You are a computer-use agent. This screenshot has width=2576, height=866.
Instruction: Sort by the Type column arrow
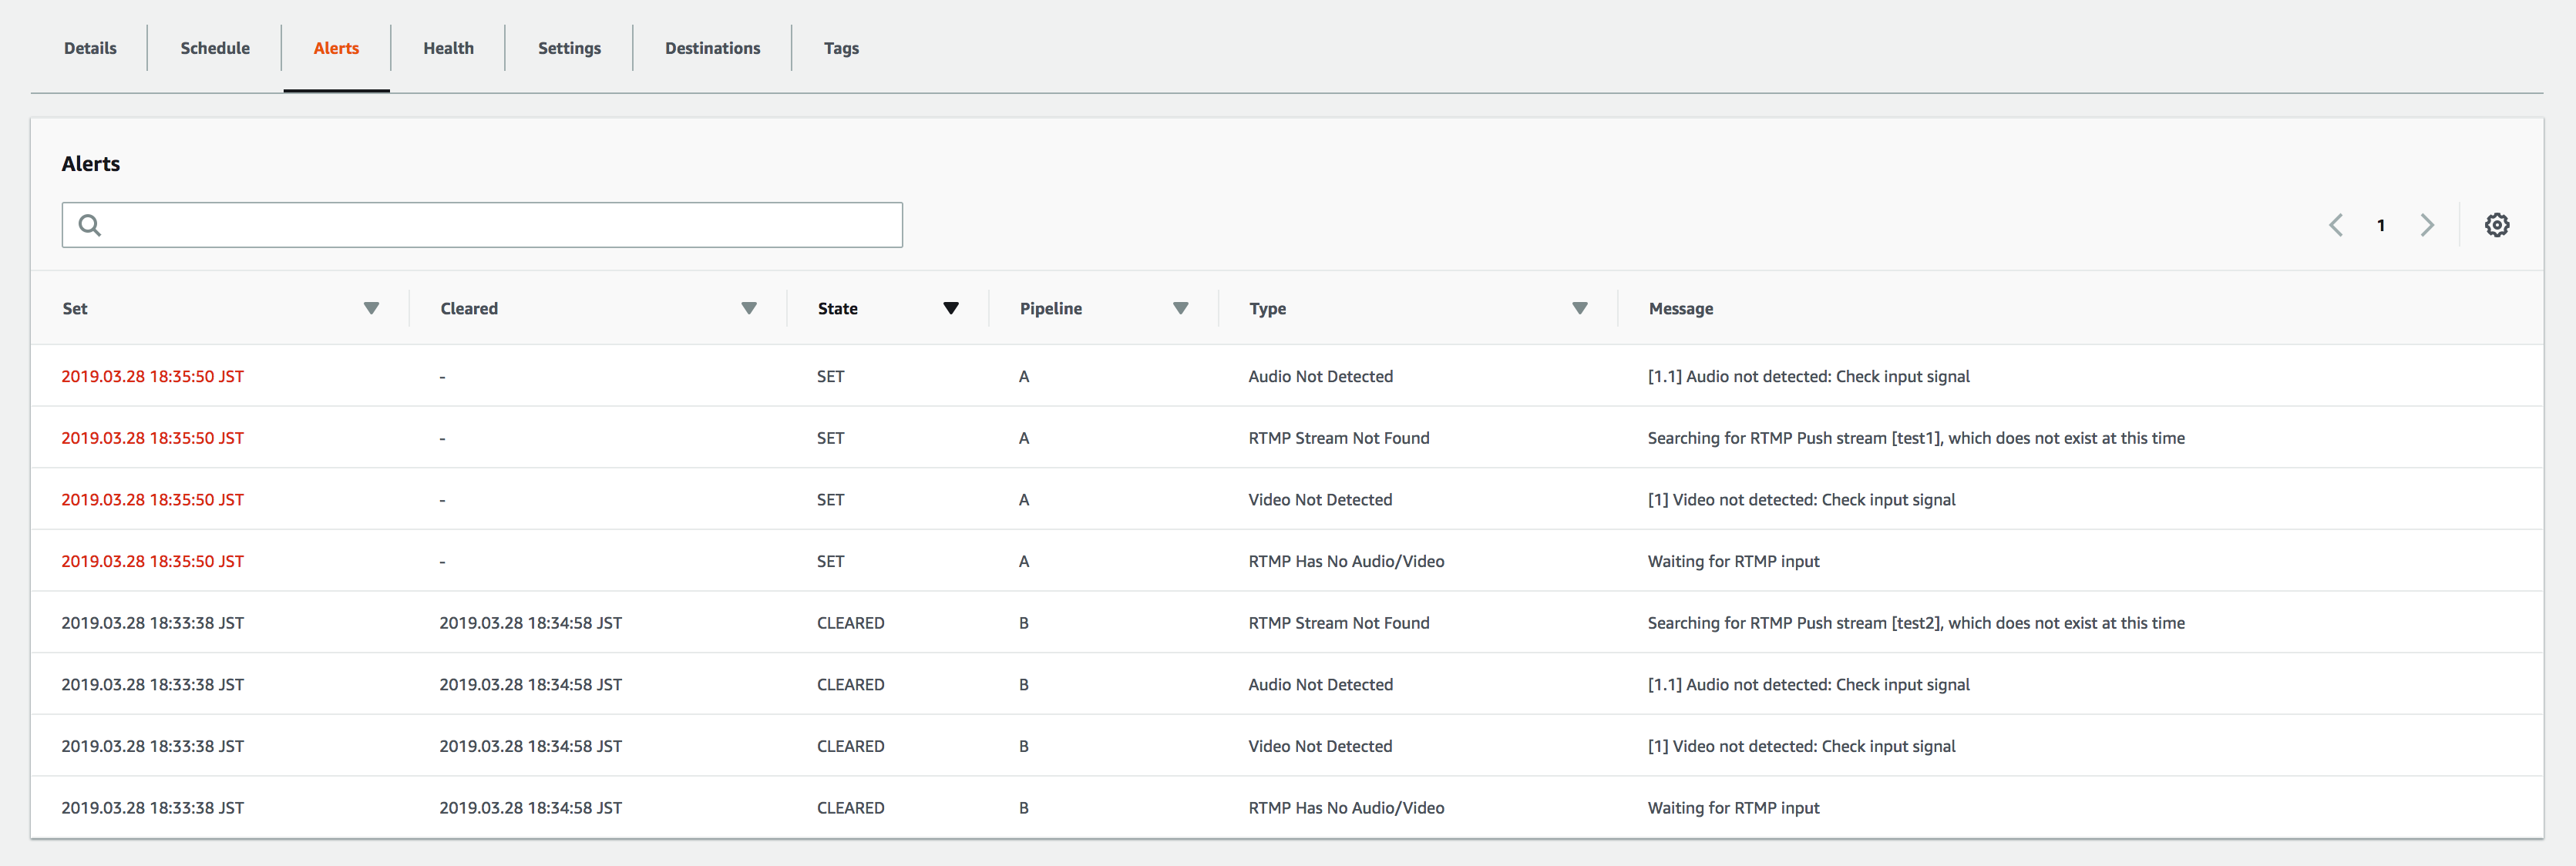(1580, 308)
